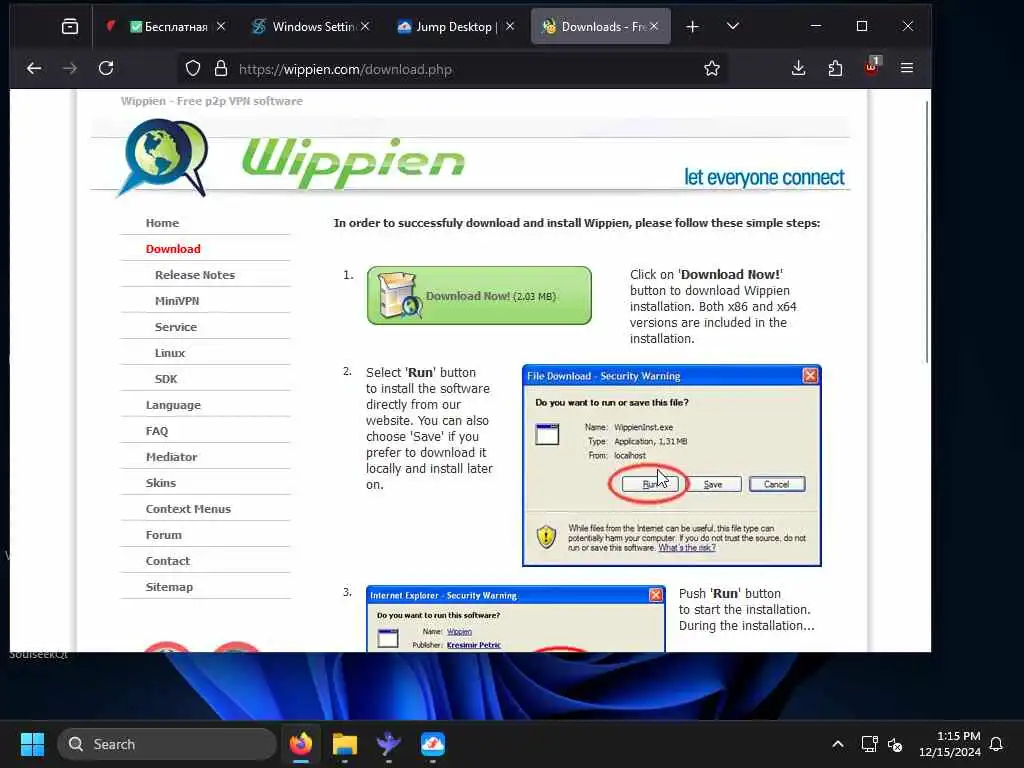Switch to the Бесплатная tab
The image size is (1024, 768).
pyautogui.click(x=169, y=27)
